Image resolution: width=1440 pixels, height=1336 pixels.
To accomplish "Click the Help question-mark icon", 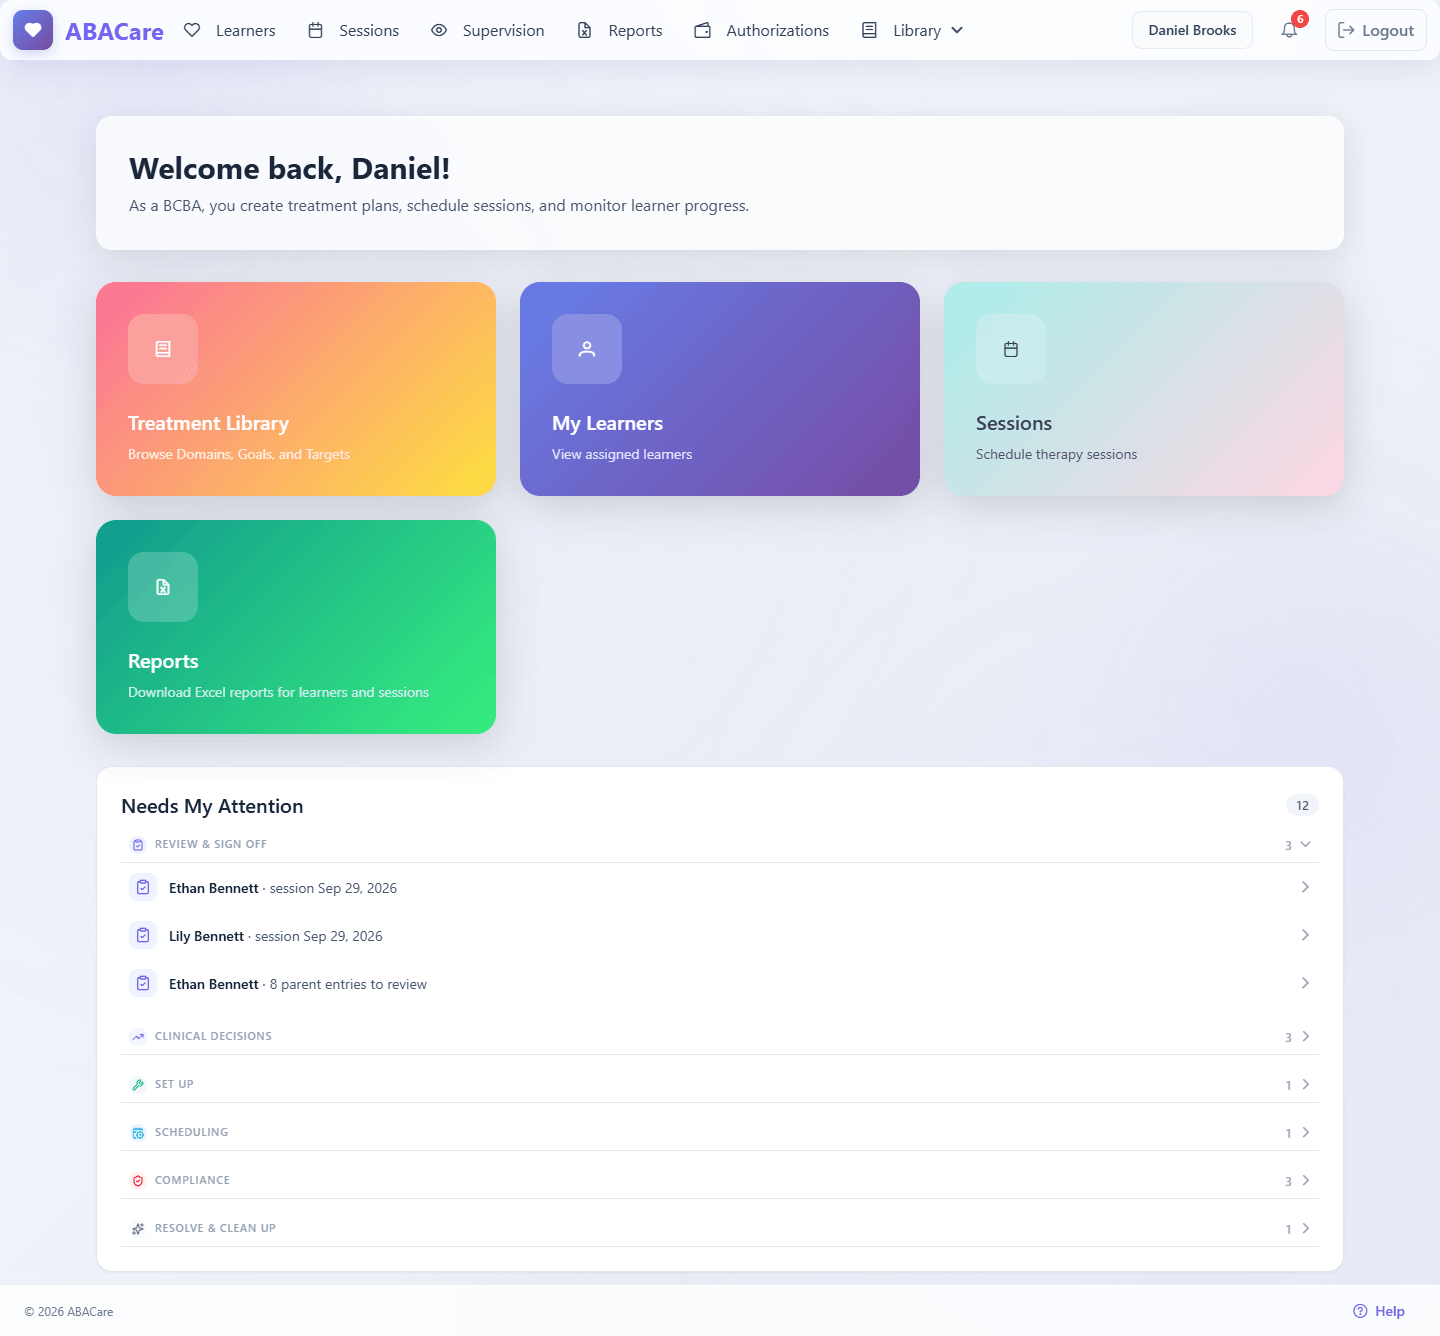I will pos(1360,1311).
